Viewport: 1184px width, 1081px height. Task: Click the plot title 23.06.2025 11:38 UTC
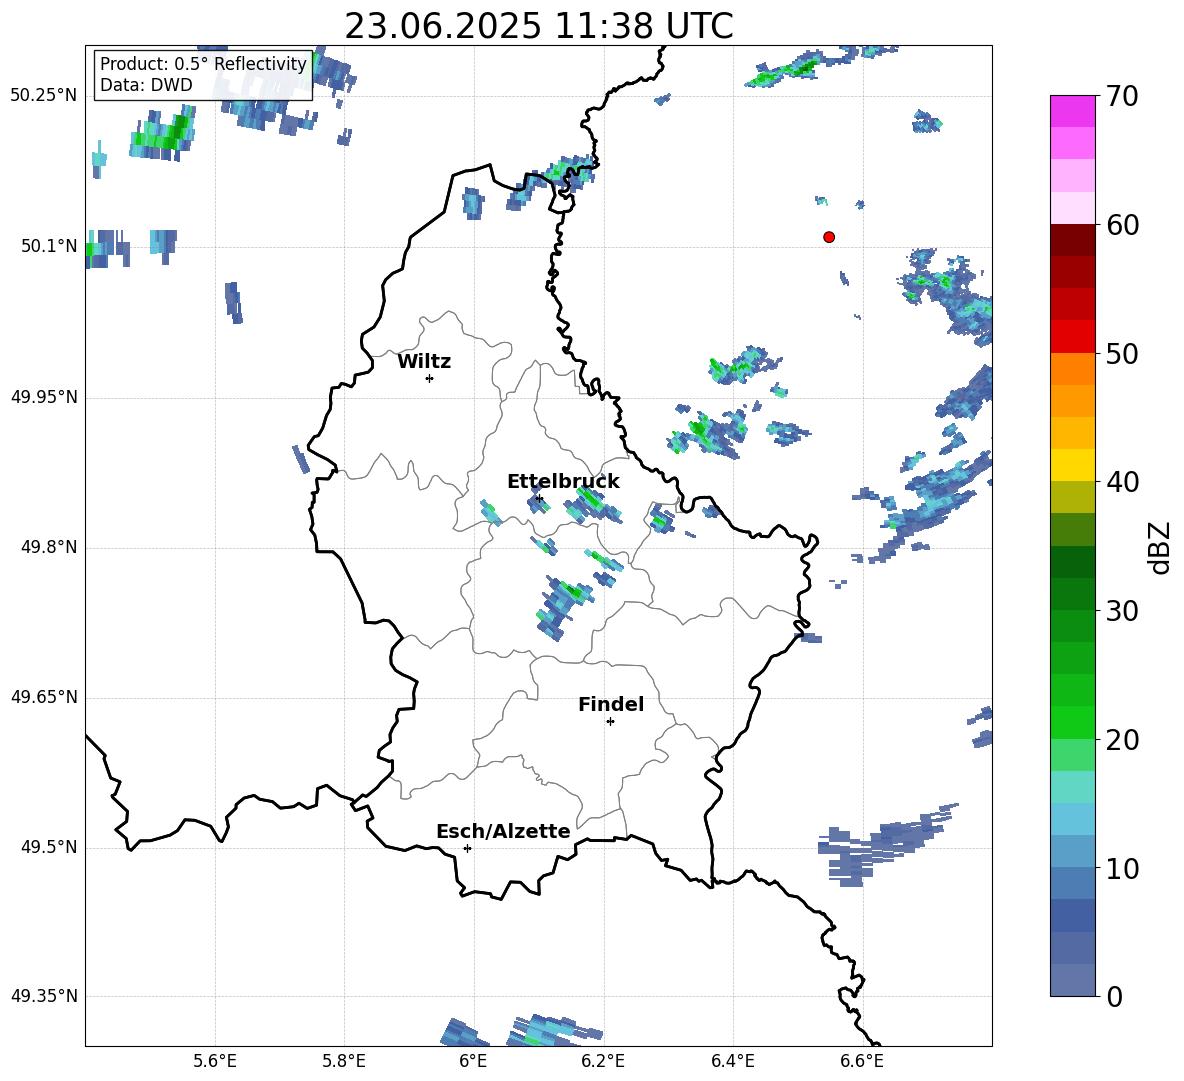coord(538,26)
